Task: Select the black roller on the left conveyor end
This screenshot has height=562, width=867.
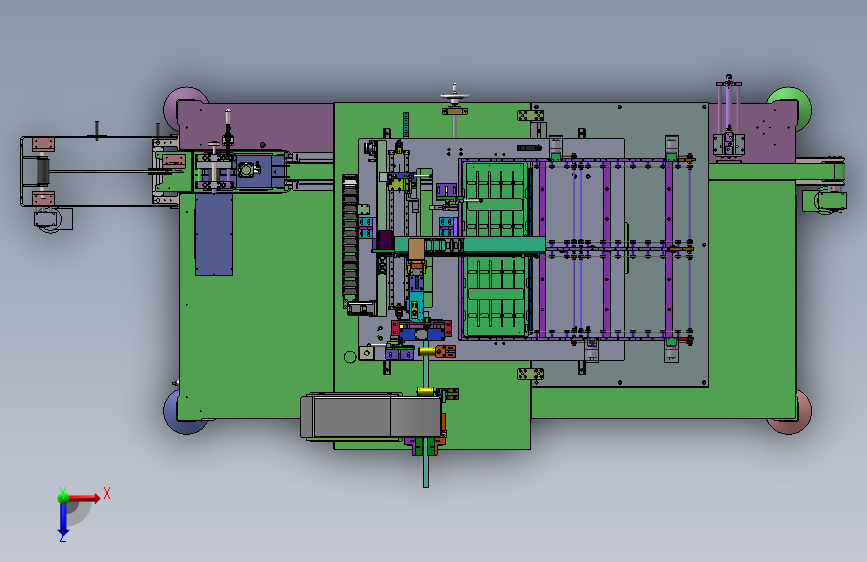Action: [42, 171]
